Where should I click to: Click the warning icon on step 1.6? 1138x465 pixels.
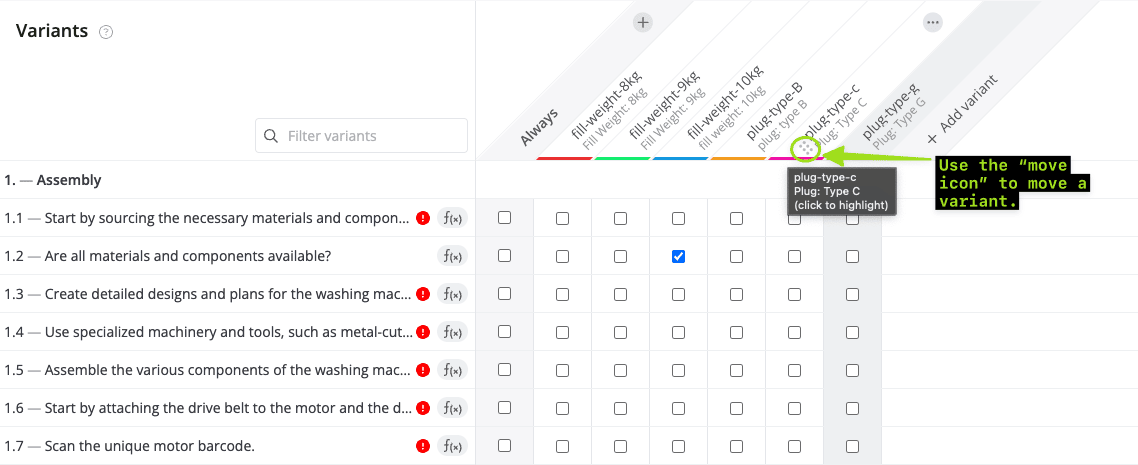coord(423,408)
